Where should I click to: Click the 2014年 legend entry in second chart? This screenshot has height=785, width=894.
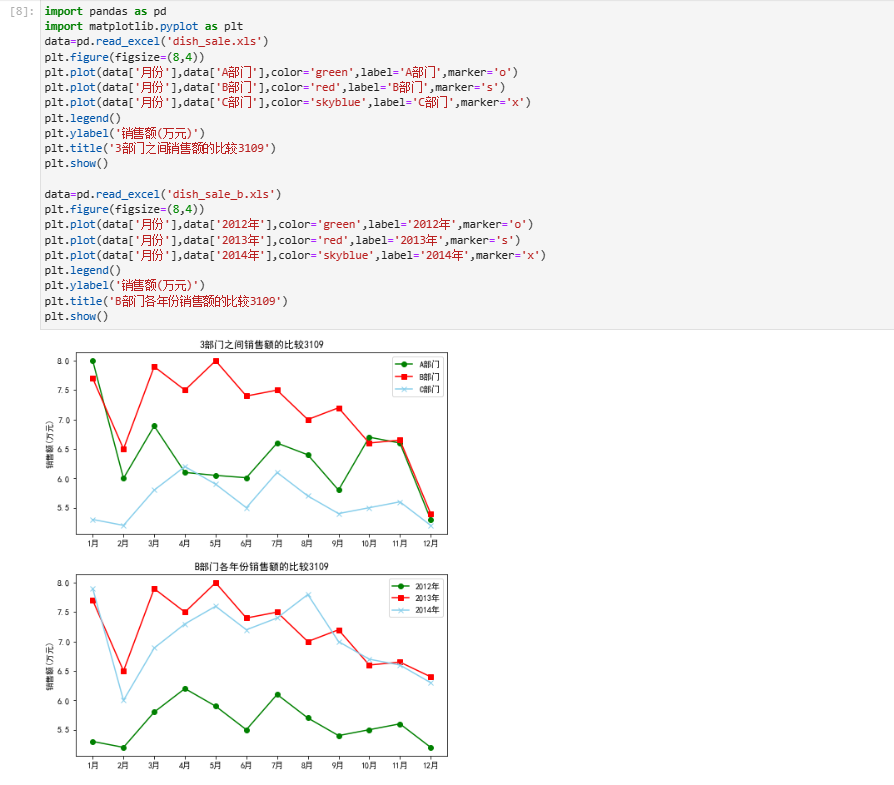coord(416,610)
